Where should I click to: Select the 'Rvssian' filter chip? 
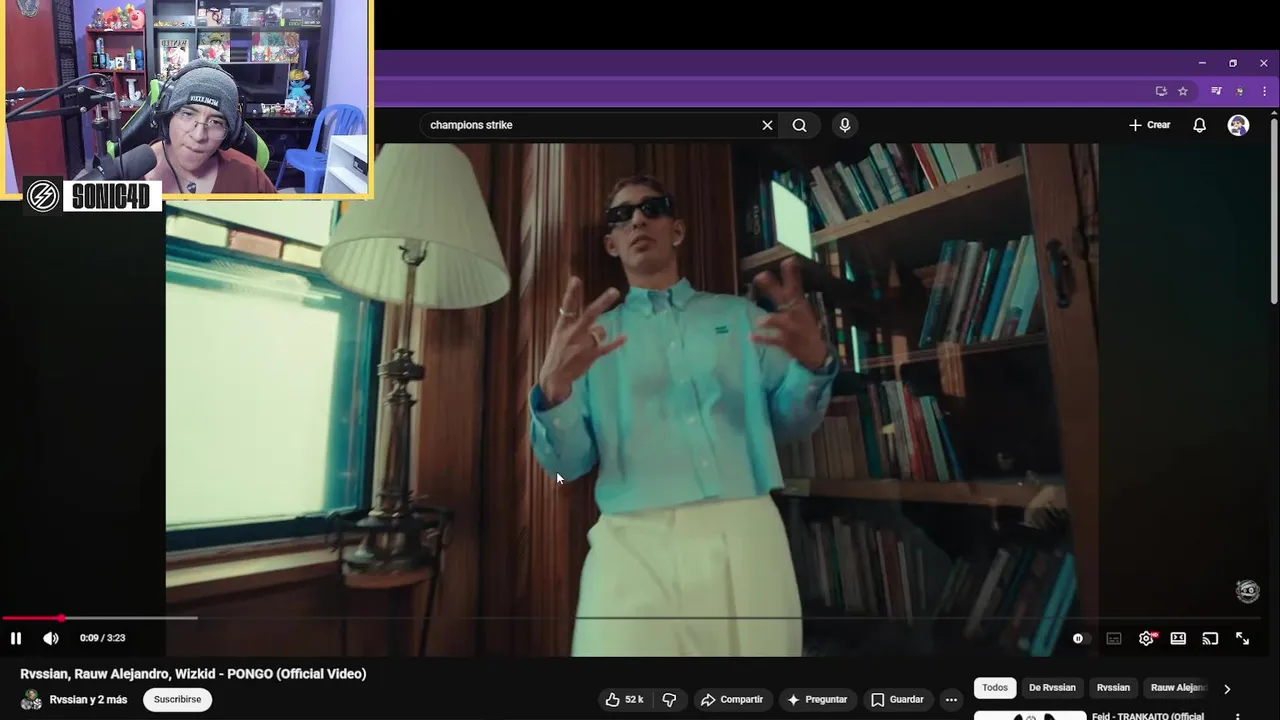pyautogui.click(x=1113, y=688)
